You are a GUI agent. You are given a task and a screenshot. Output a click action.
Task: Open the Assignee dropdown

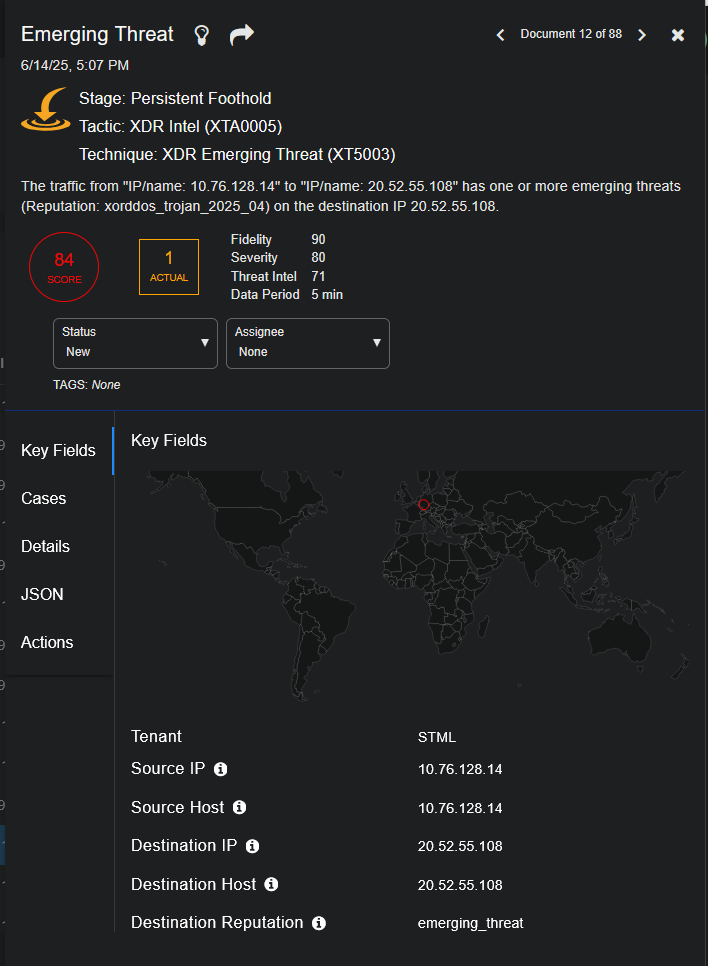click(308, 343)
